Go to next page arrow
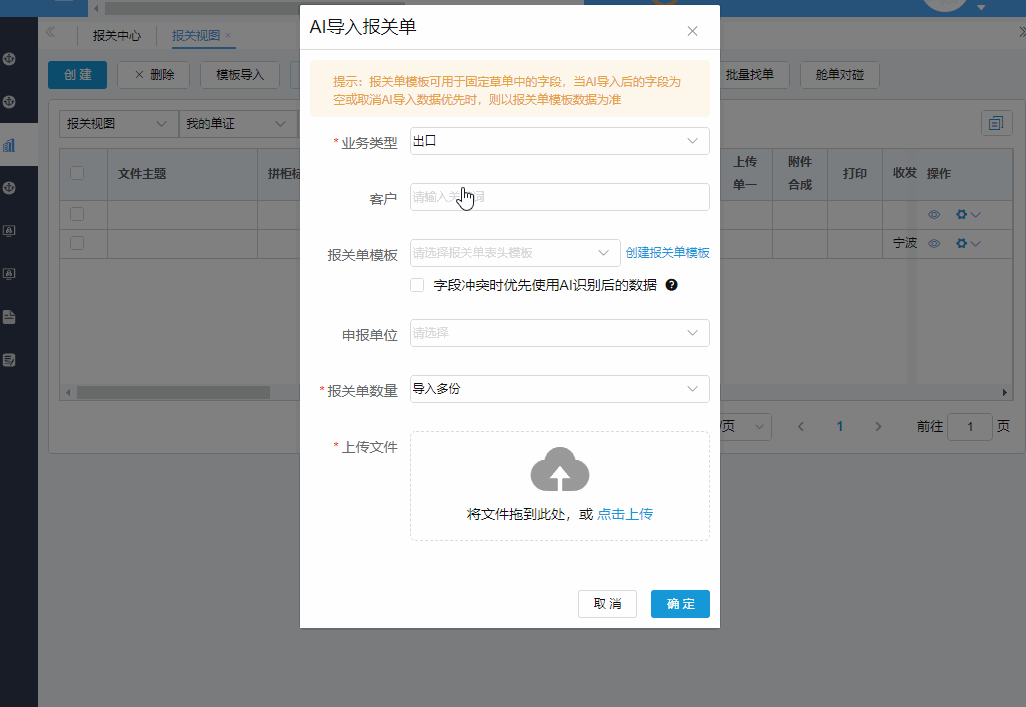The width and height of the screenshot is (1026, 707). pyautogui.click(x=878, y=427)
